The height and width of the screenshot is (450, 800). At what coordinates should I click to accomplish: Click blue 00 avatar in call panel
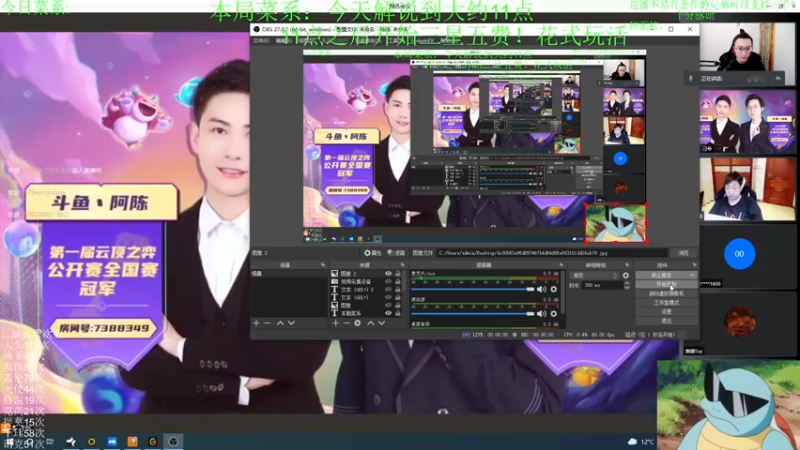click(x=739, y=254)
